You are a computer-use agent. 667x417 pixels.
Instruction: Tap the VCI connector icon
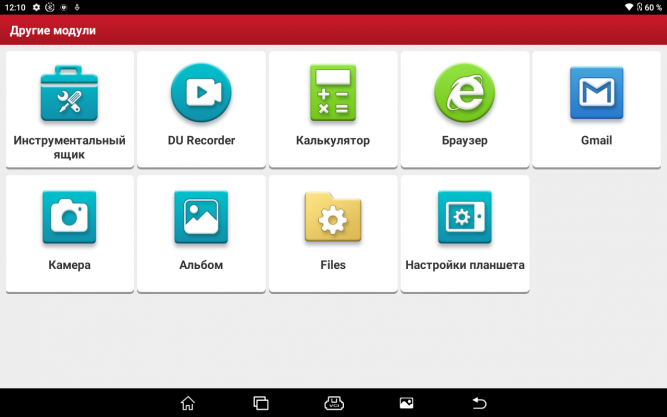pyautogui.click(x=334, y=403)
